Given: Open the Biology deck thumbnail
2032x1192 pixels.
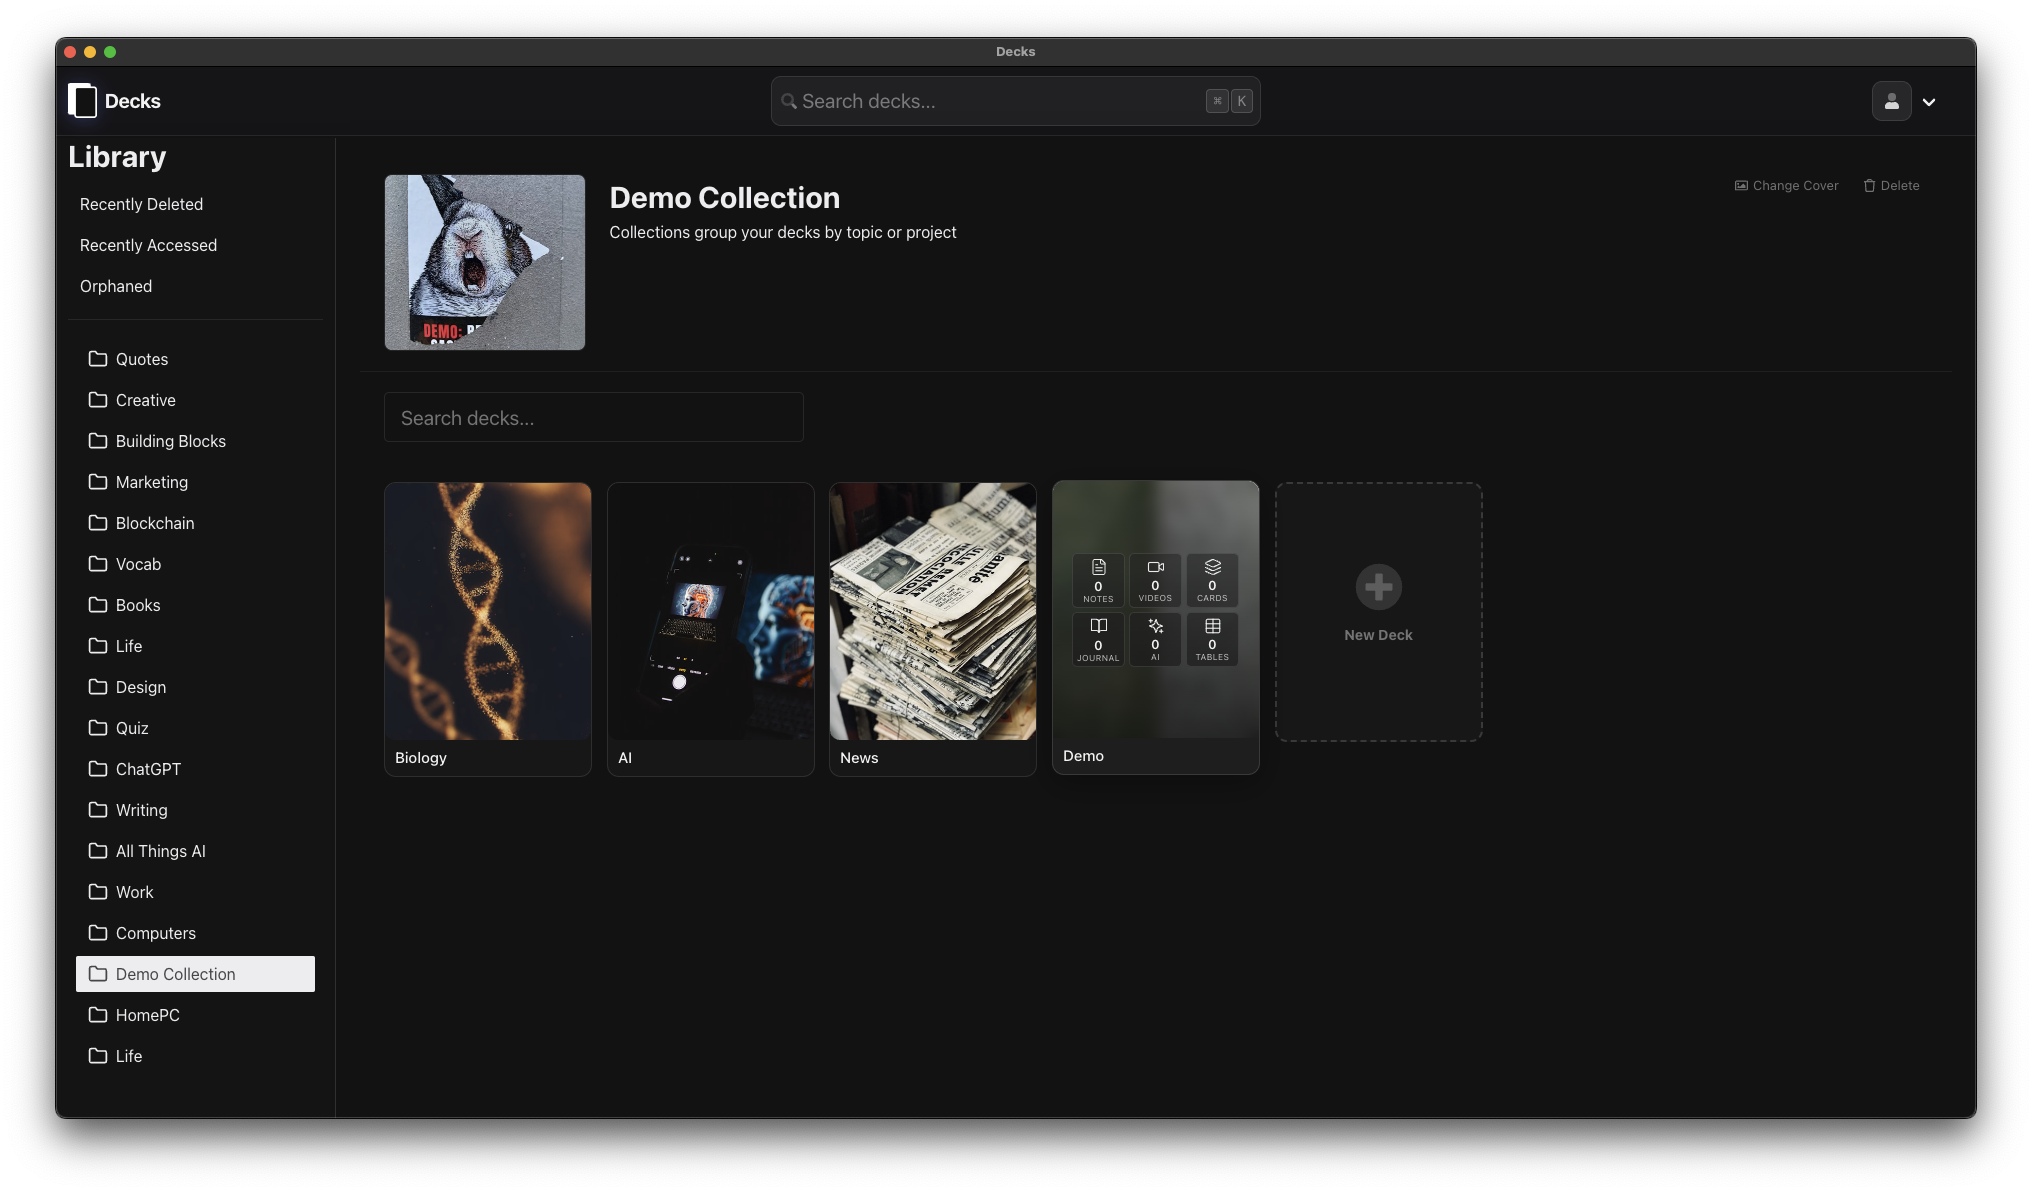Looking at the screenshot, I should tap(488, 612).
